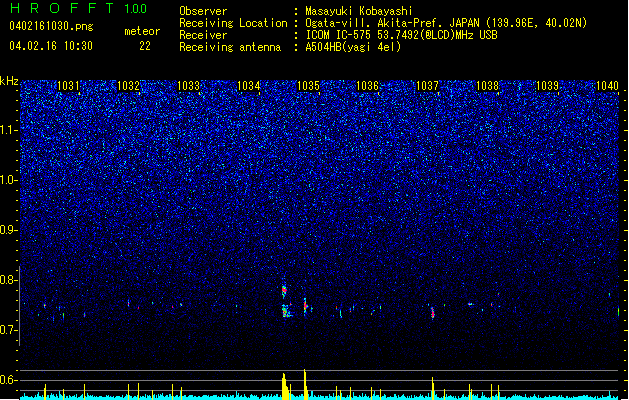
Task: Click the 1040 time axis label
Action: tap(607, 86)
